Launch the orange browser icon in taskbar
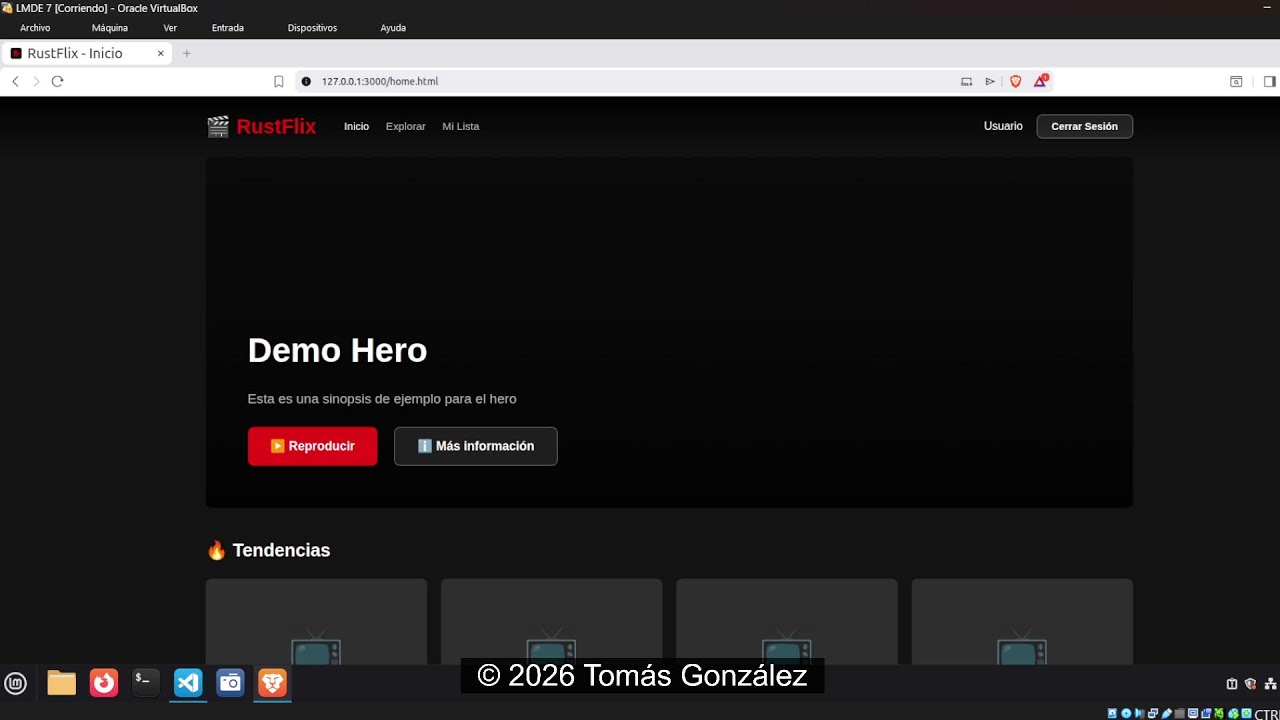The image size is (1280, 720). [104, 683]
